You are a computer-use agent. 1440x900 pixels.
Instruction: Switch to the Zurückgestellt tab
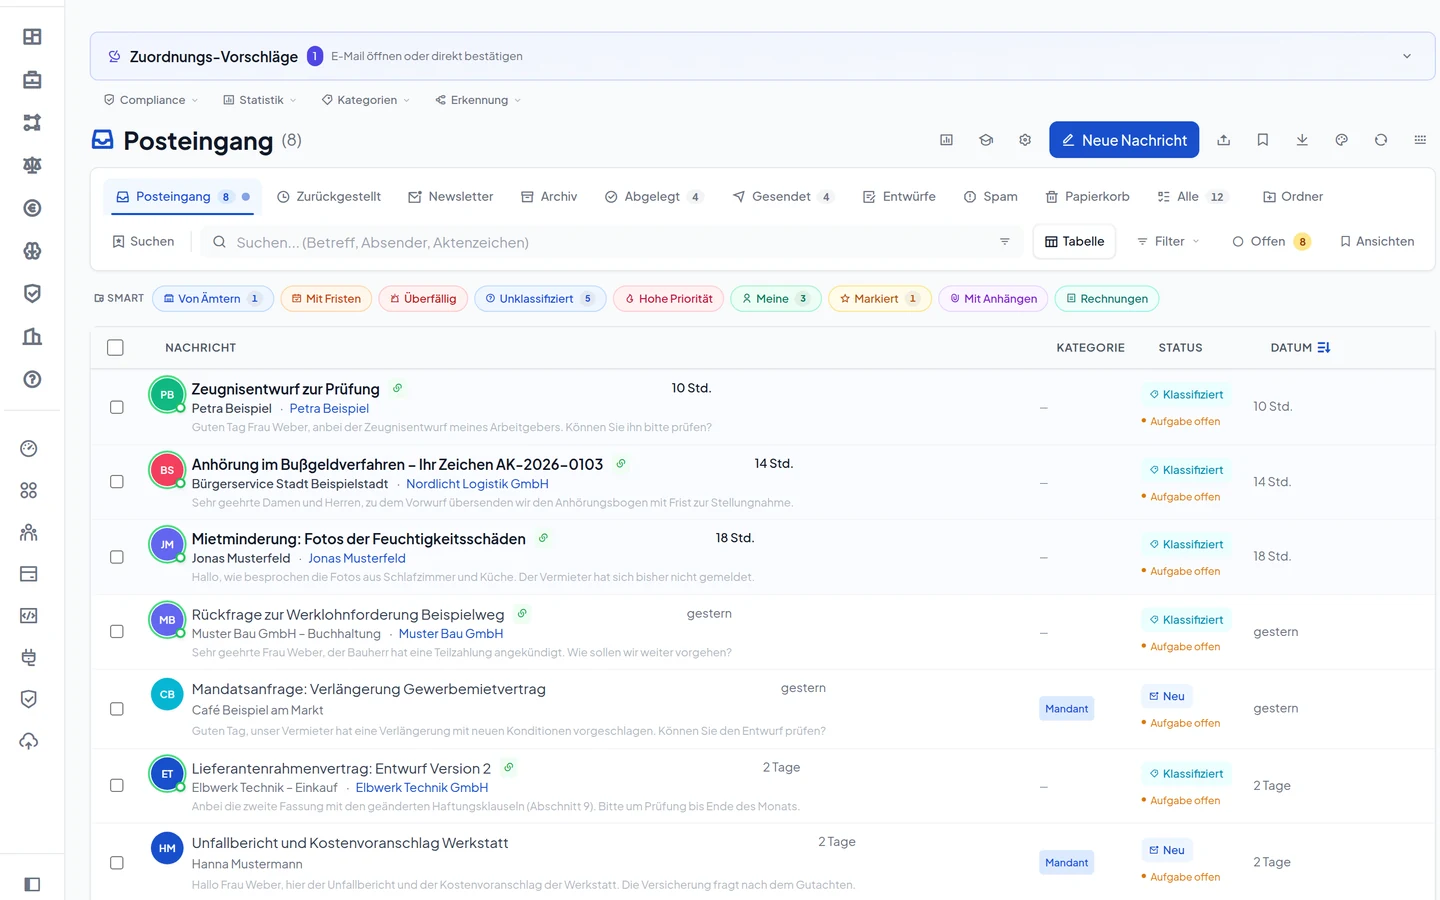point(329,197)
